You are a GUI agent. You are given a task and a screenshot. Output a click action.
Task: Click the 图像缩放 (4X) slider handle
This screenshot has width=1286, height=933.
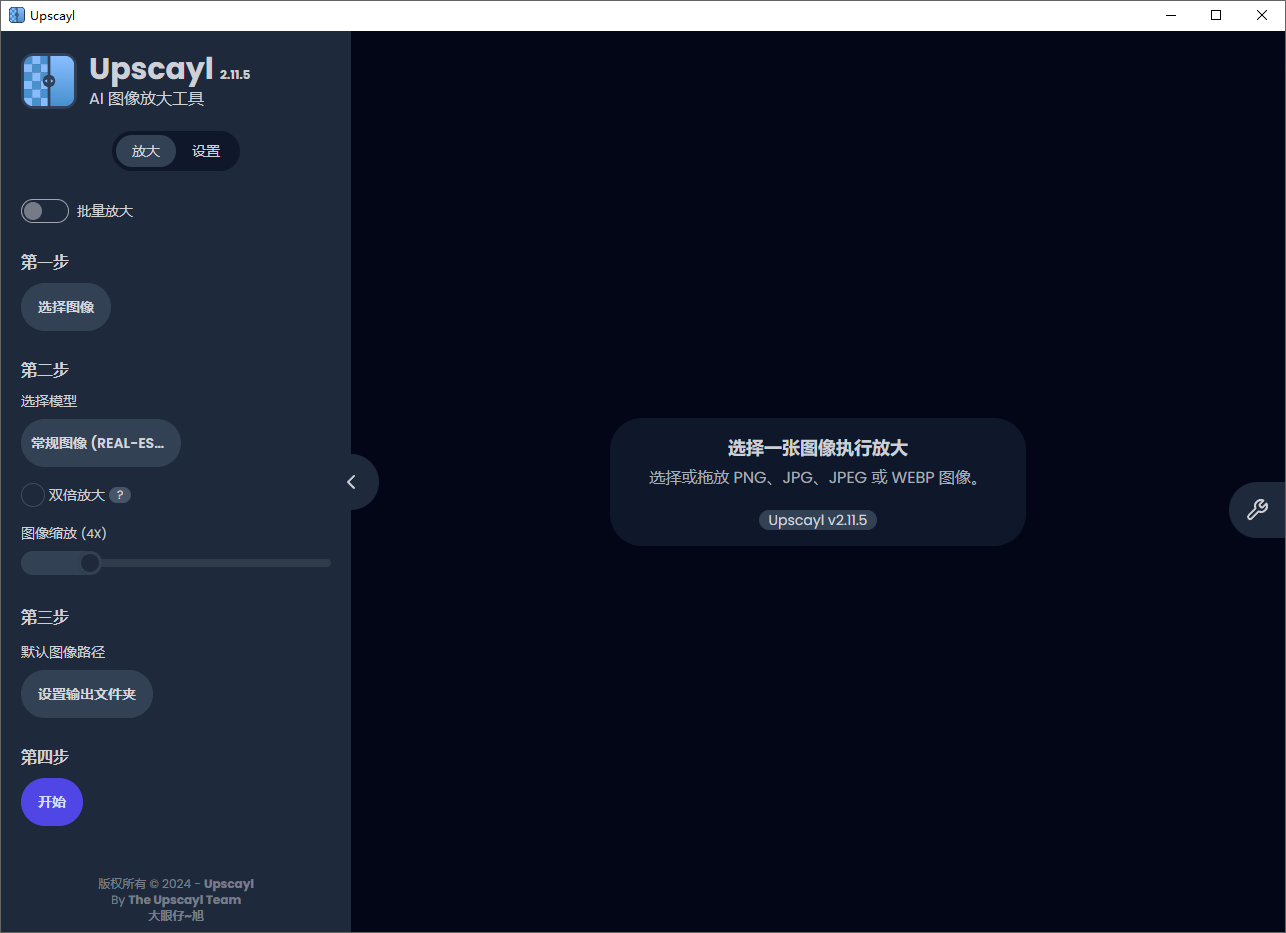click(90, 563)
